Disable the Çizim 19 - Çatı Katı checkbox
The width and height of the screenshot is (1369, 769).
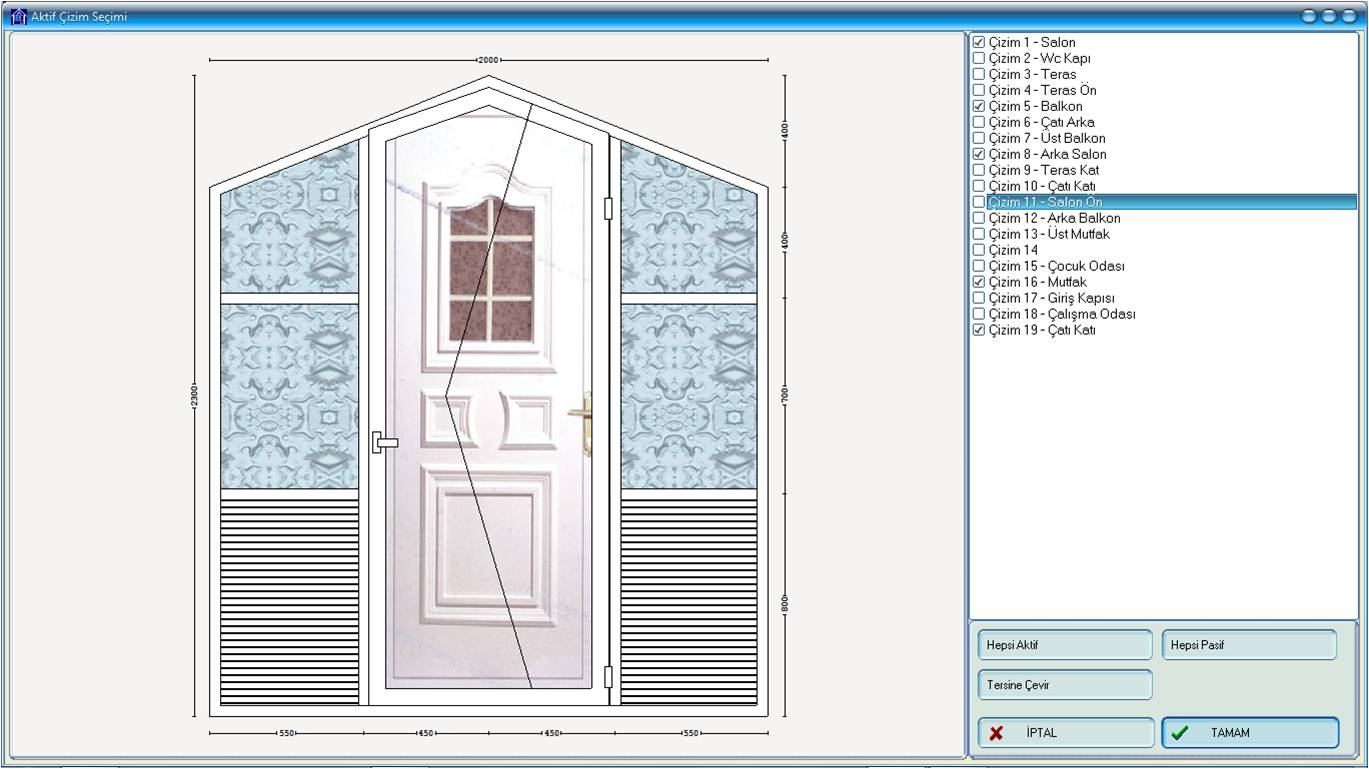pyautogui.click(x=979, y=330)
